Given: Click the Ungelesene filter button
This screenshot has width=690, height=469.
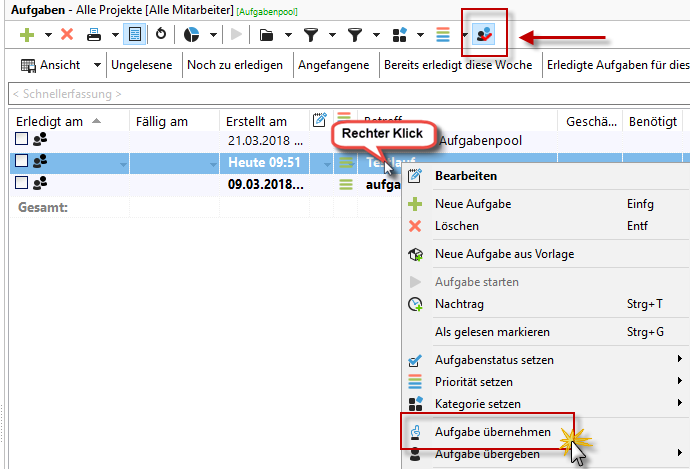Looking at the screenshot, I should [x=142, y=66].
